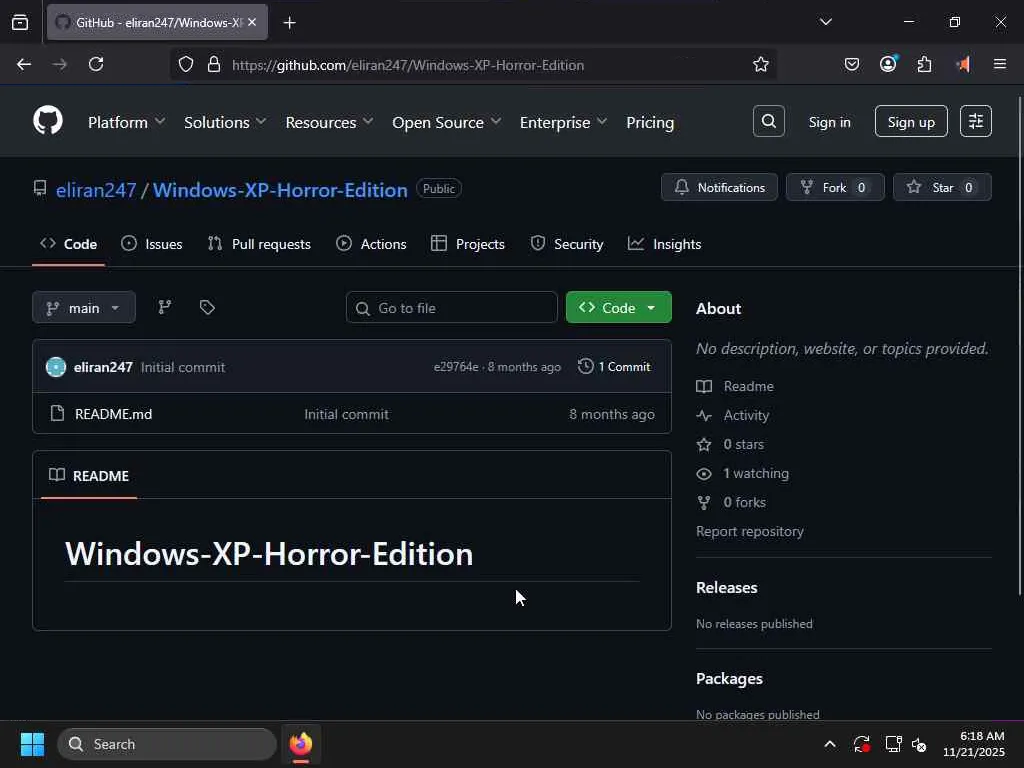
Task: Open the Pull requests tab
Action: click(x=259, y=244)
